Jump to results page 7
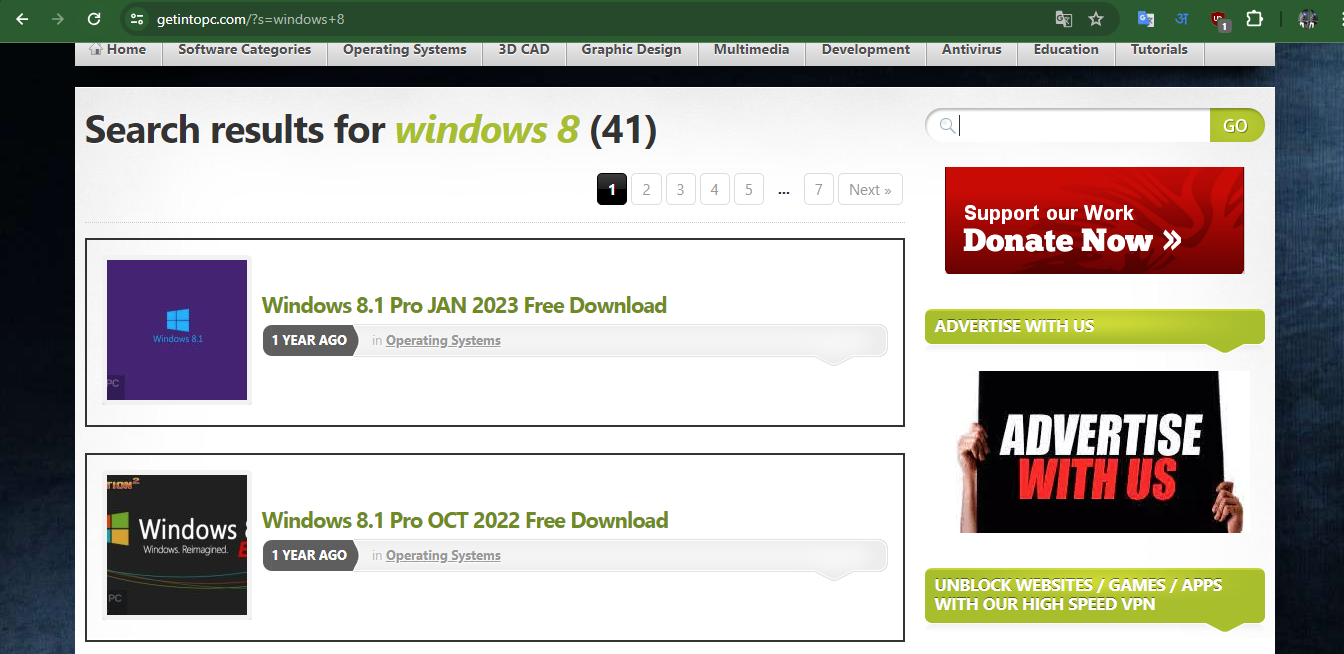Screen dimensions: 1344x654 (818, 189)
